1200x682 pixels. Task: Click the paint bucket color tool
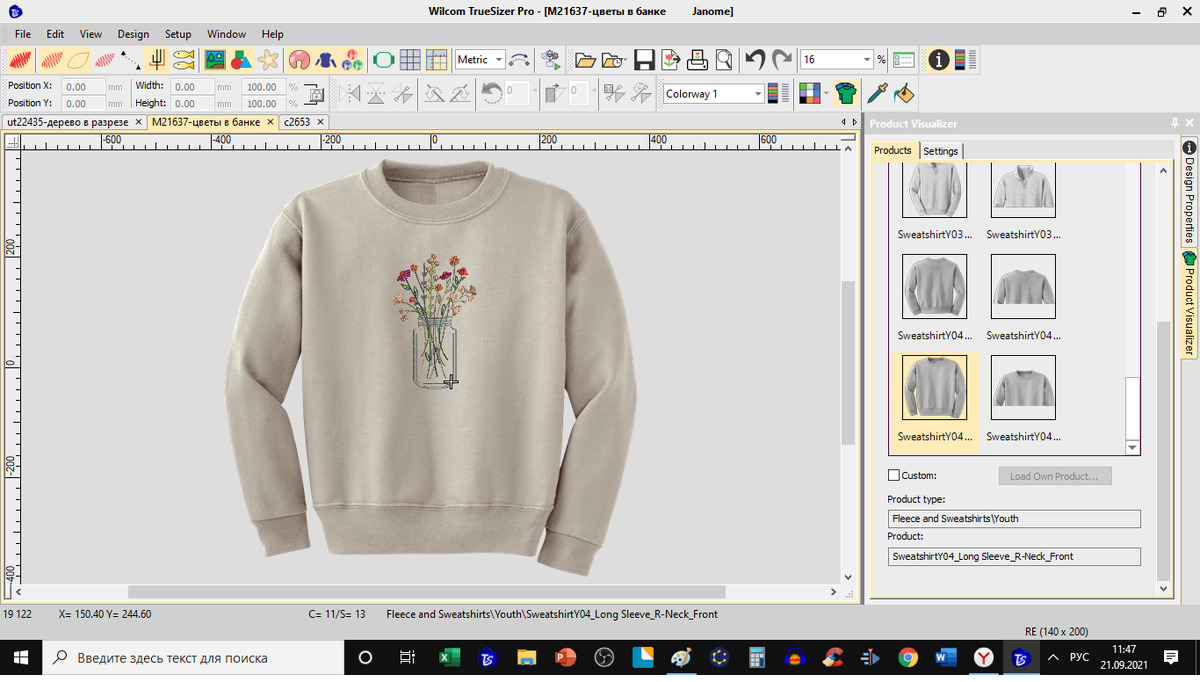tap(903, 93)
